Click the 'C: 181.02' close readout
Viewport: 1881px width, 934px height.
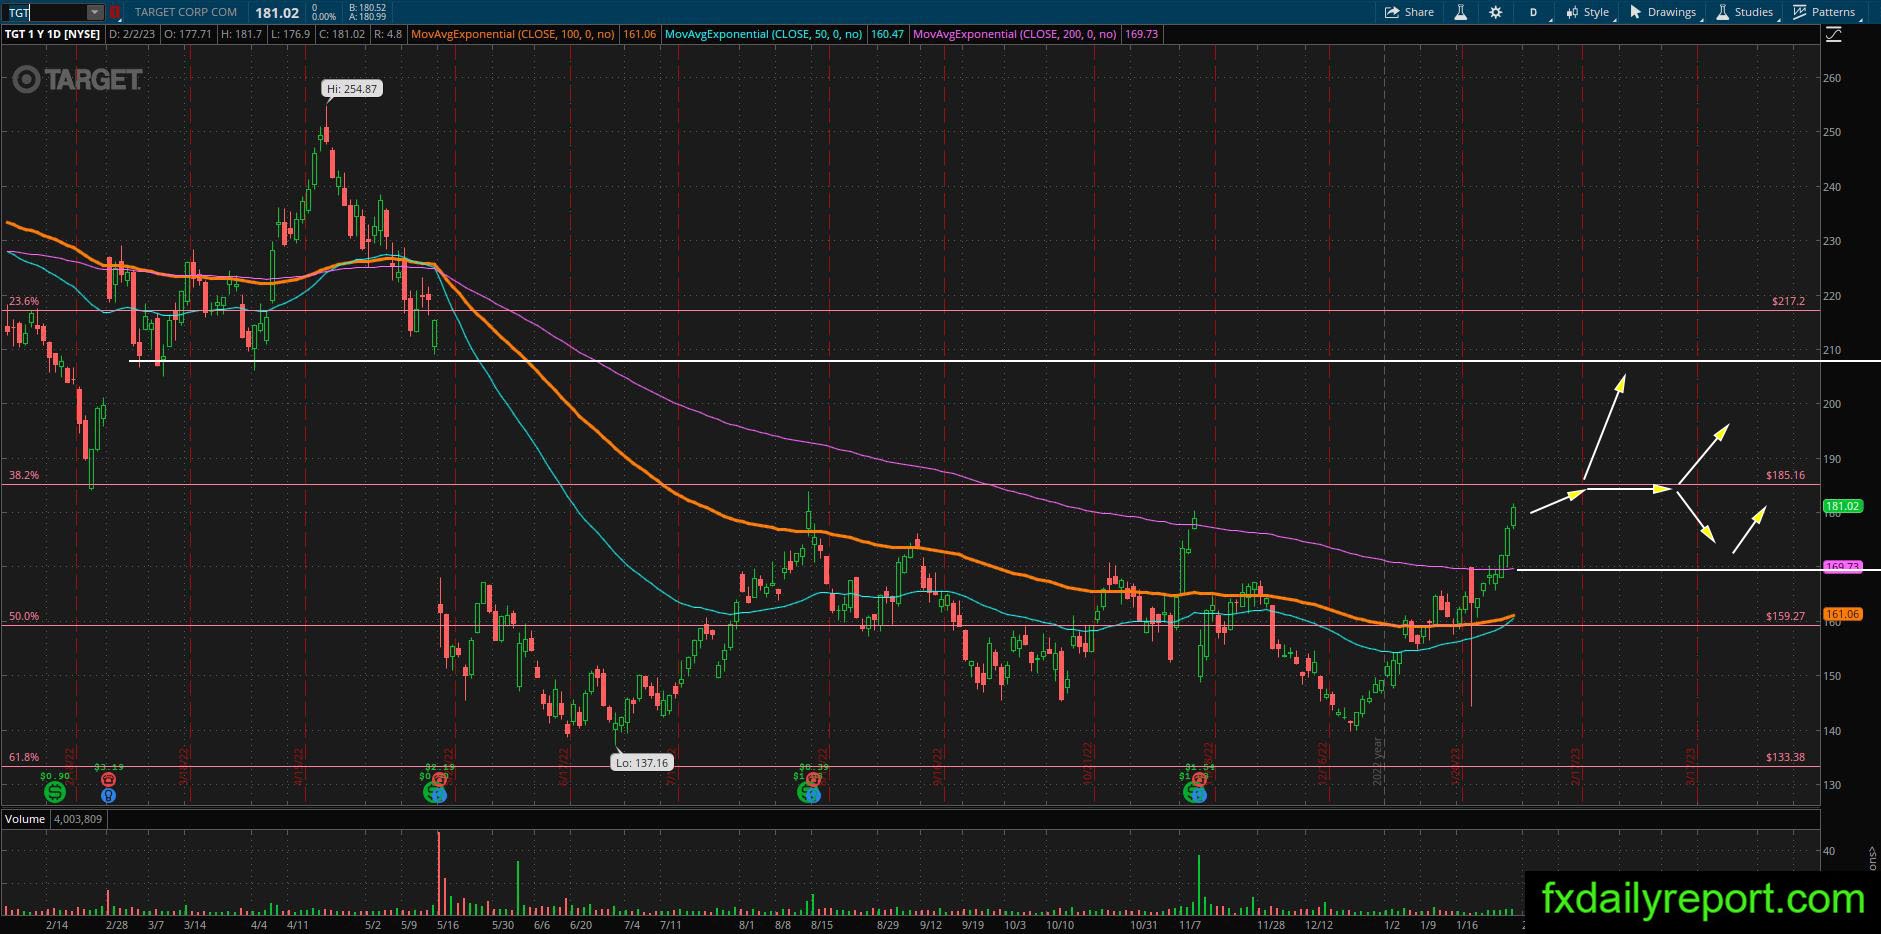click(342, 34)
